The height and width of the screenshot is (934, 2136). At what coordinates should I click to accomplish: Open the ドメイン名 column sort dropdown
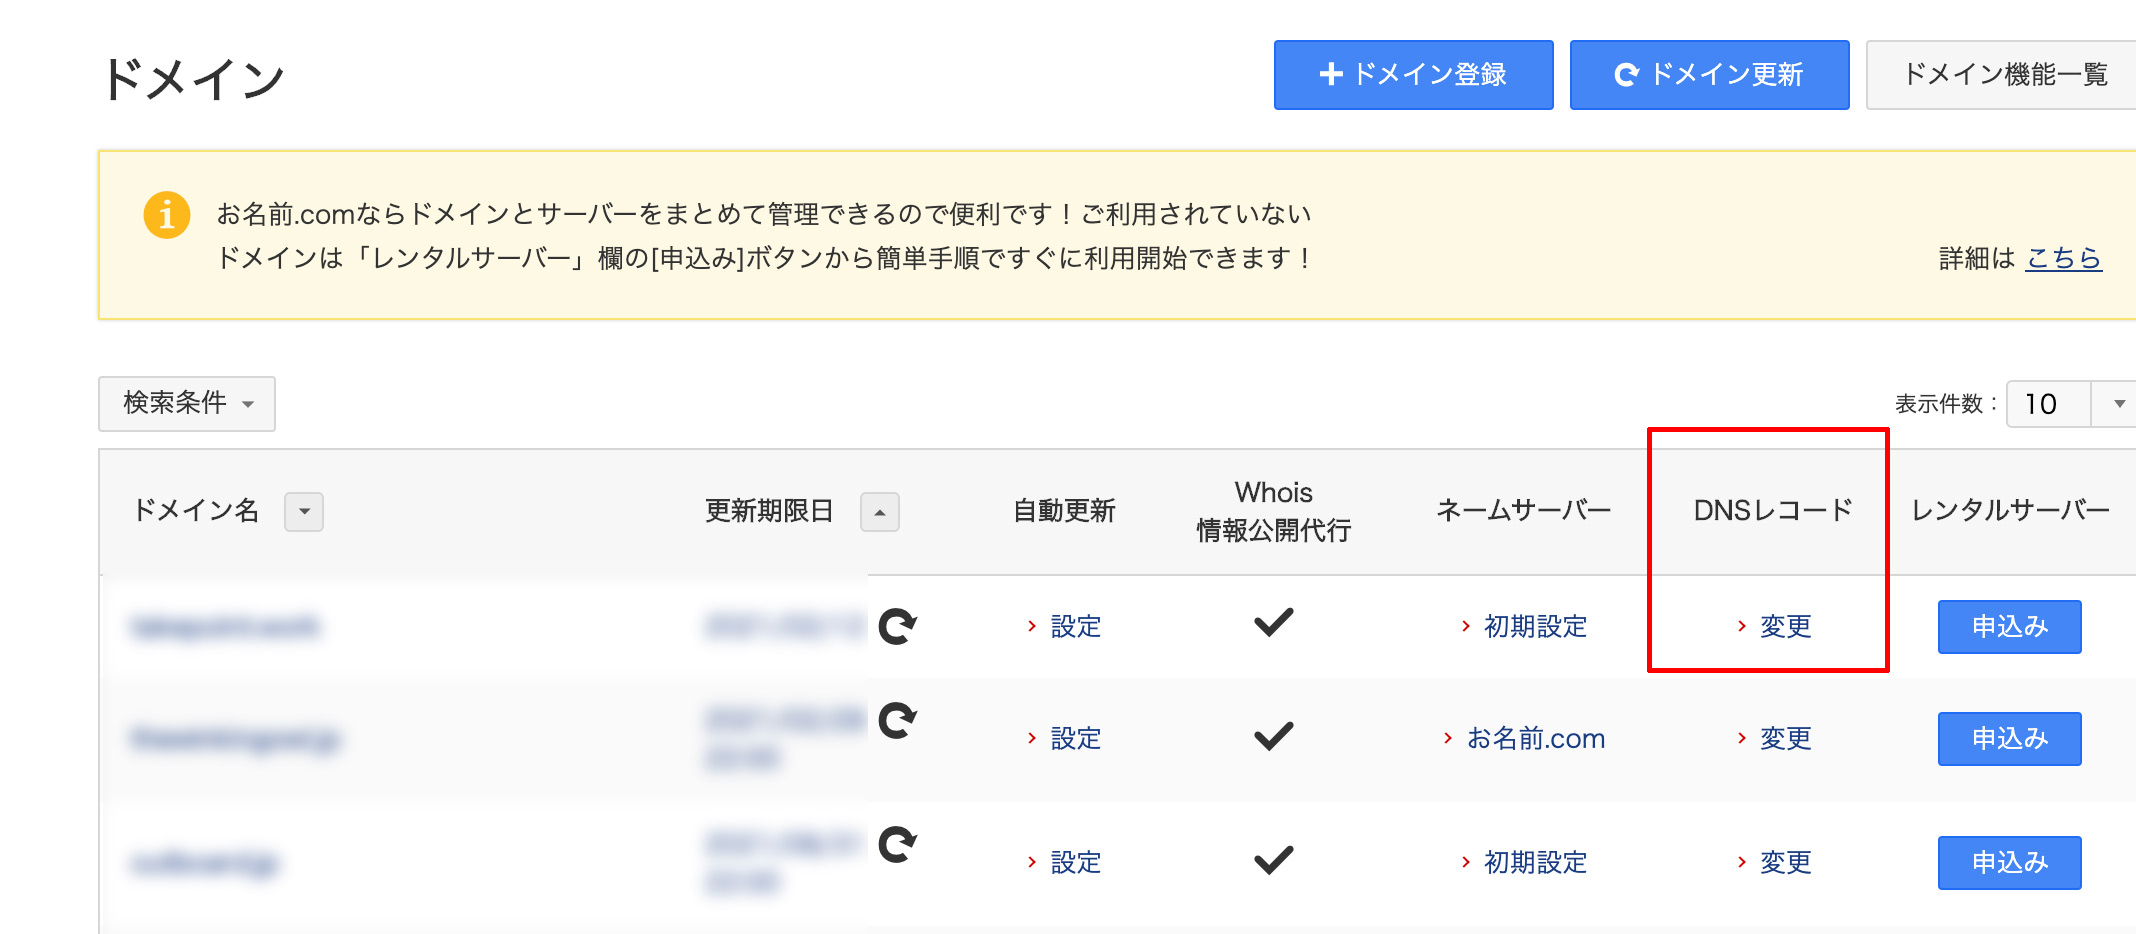[x=304, y=512]
